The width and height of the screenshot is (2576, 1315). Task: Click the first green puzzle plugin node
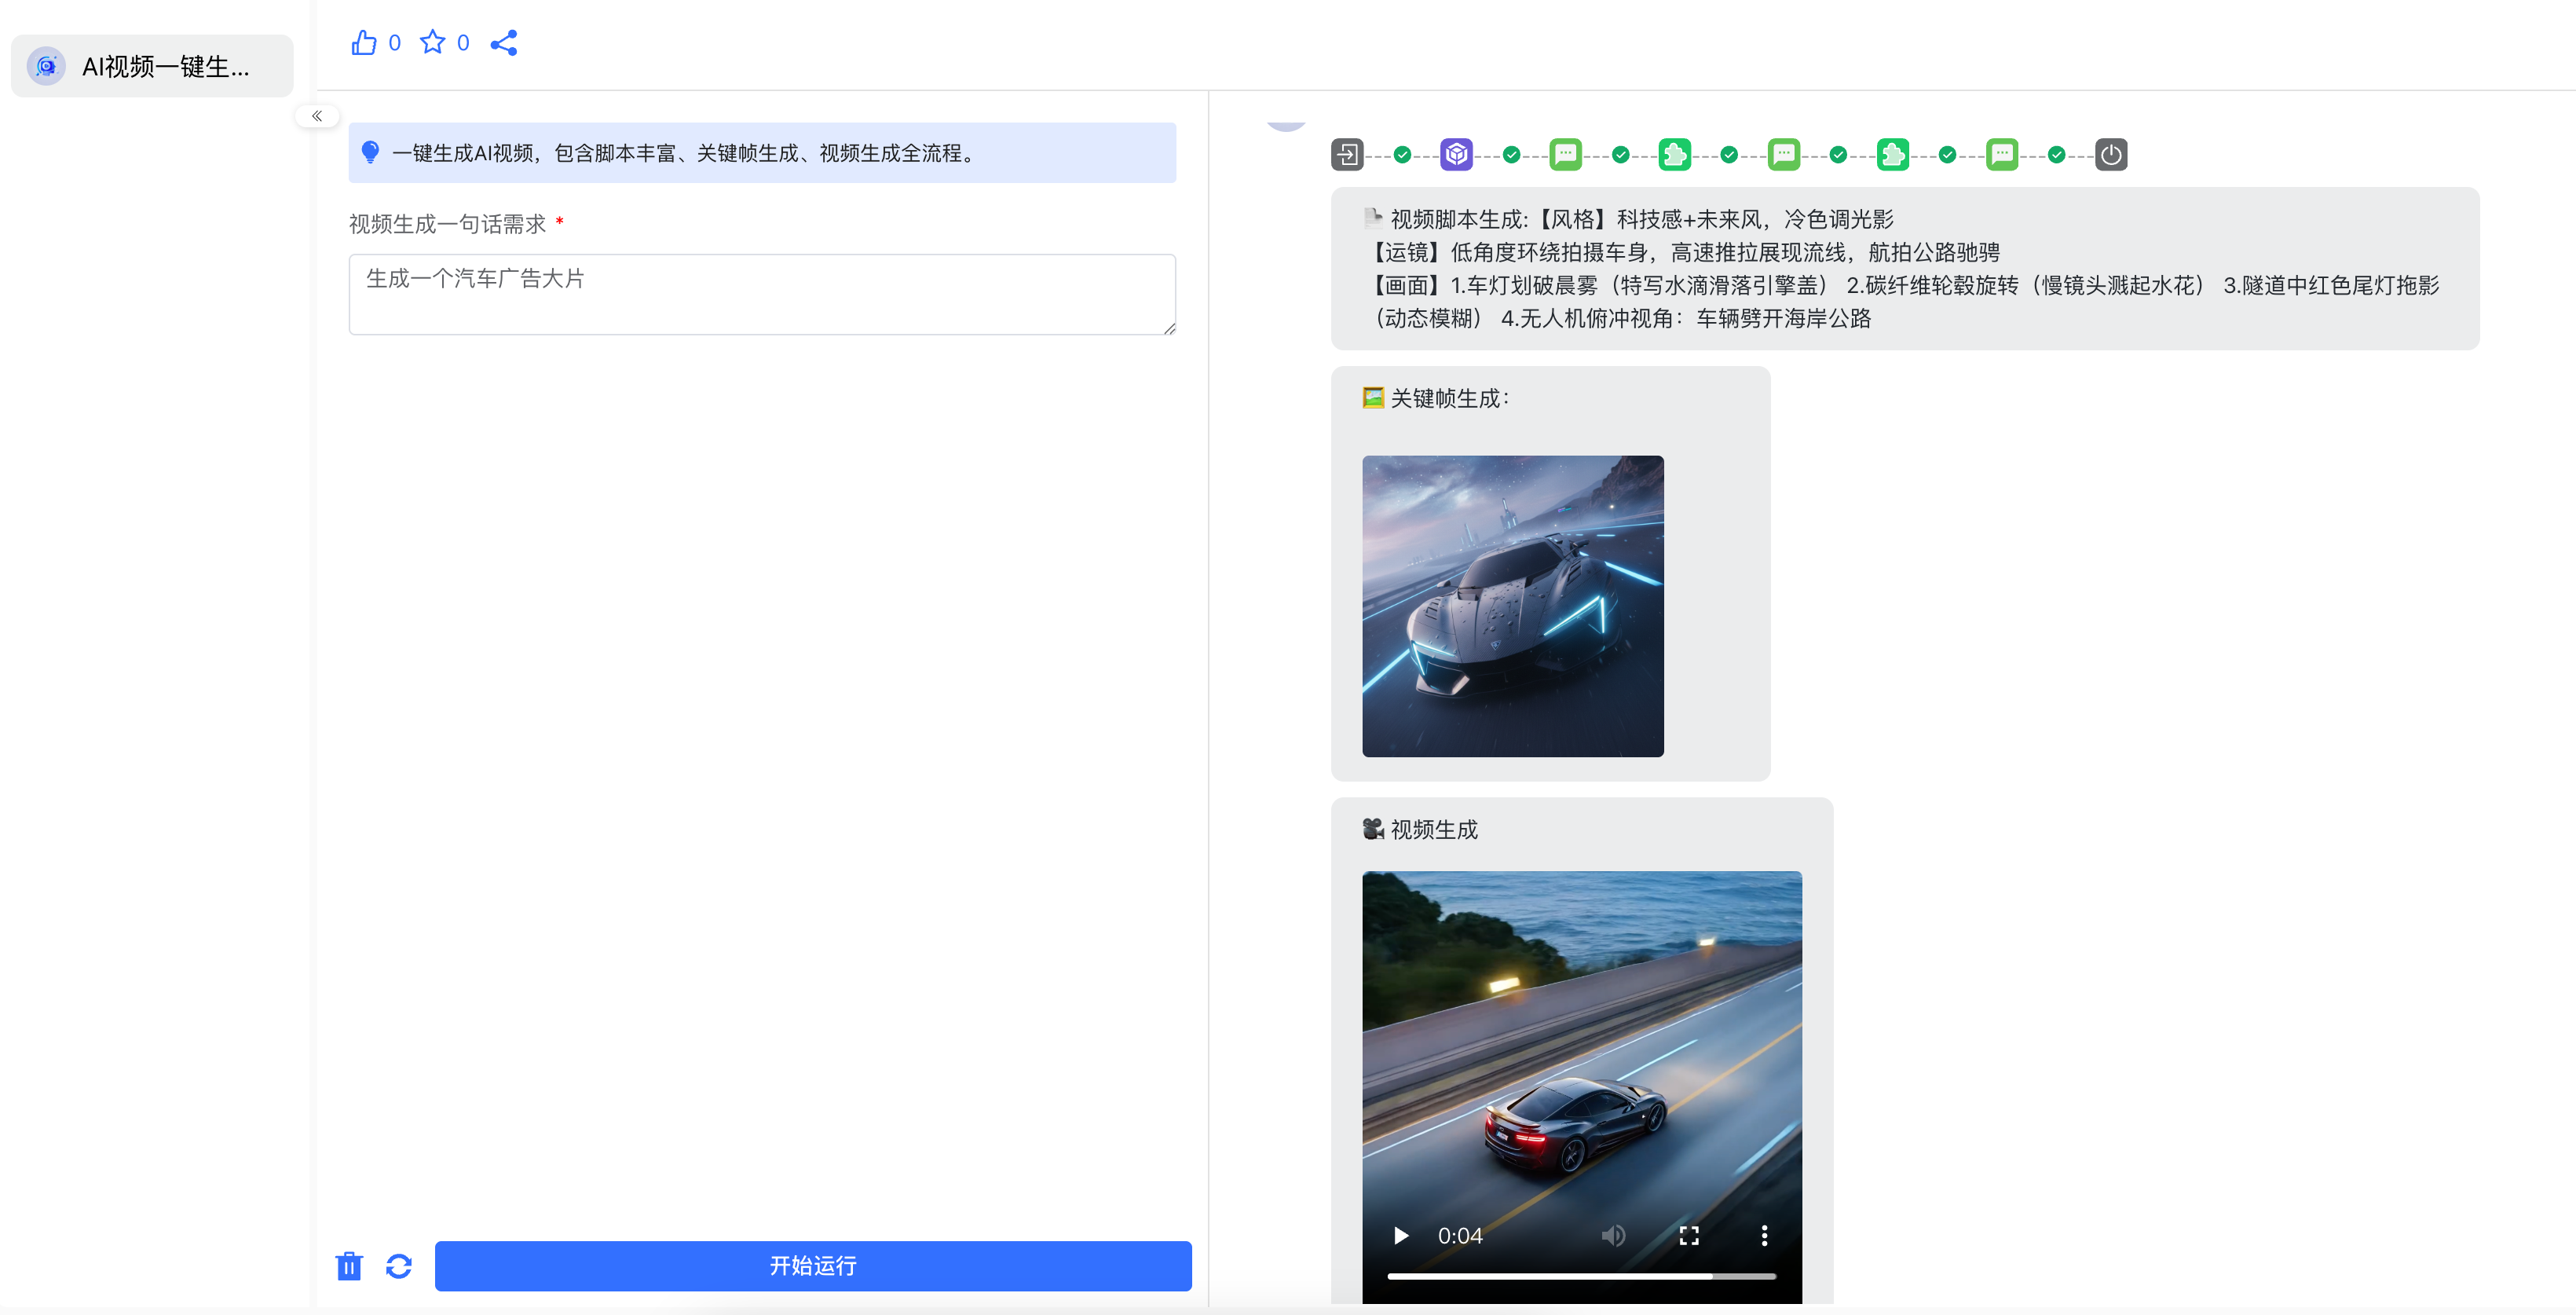tap(1674, 155)
